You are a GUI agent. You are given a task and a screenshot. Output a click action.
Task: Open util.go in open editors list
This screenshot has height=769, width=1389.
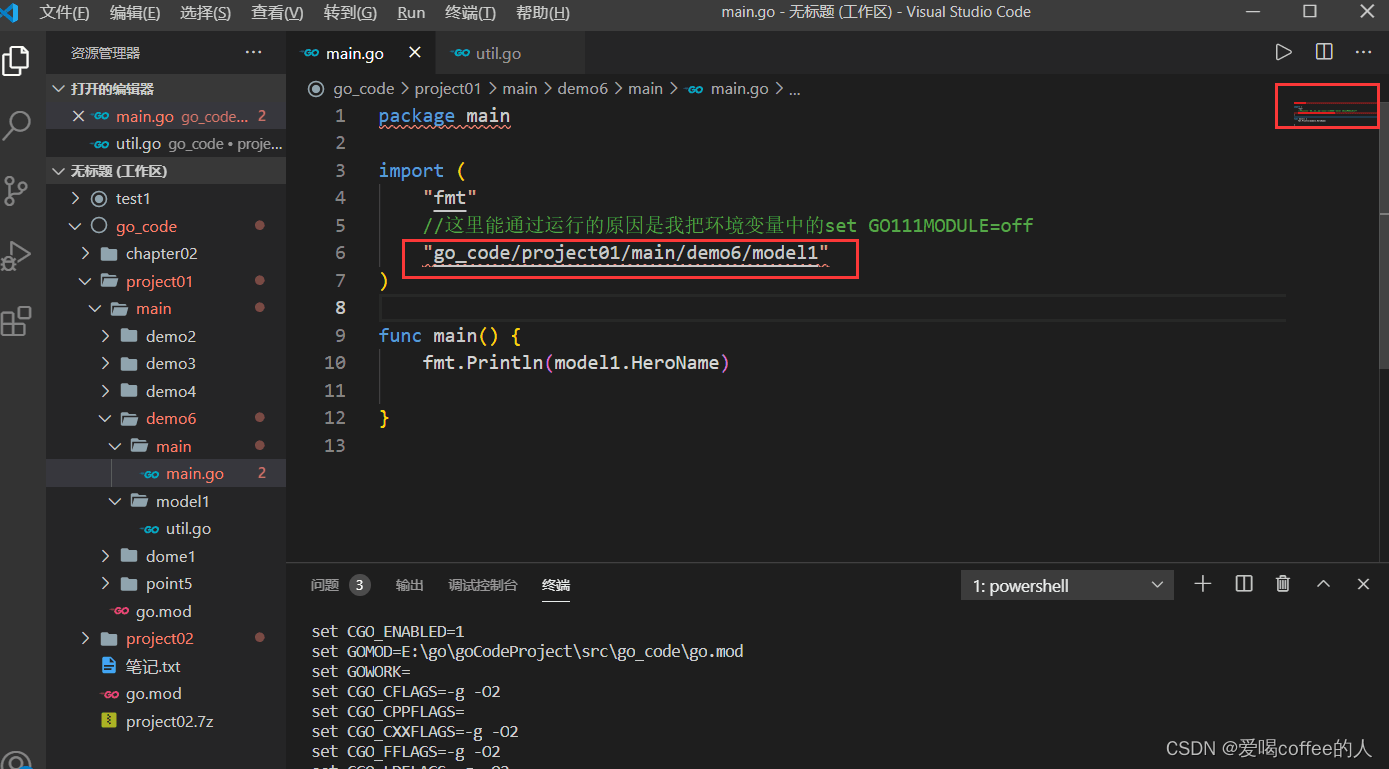click(166, 144)
